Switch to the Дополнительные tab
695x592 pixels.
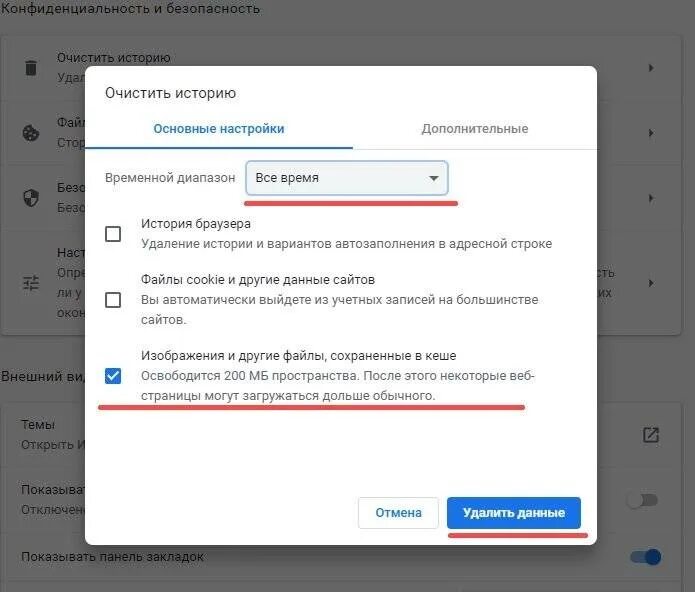[x=475, y=129]
